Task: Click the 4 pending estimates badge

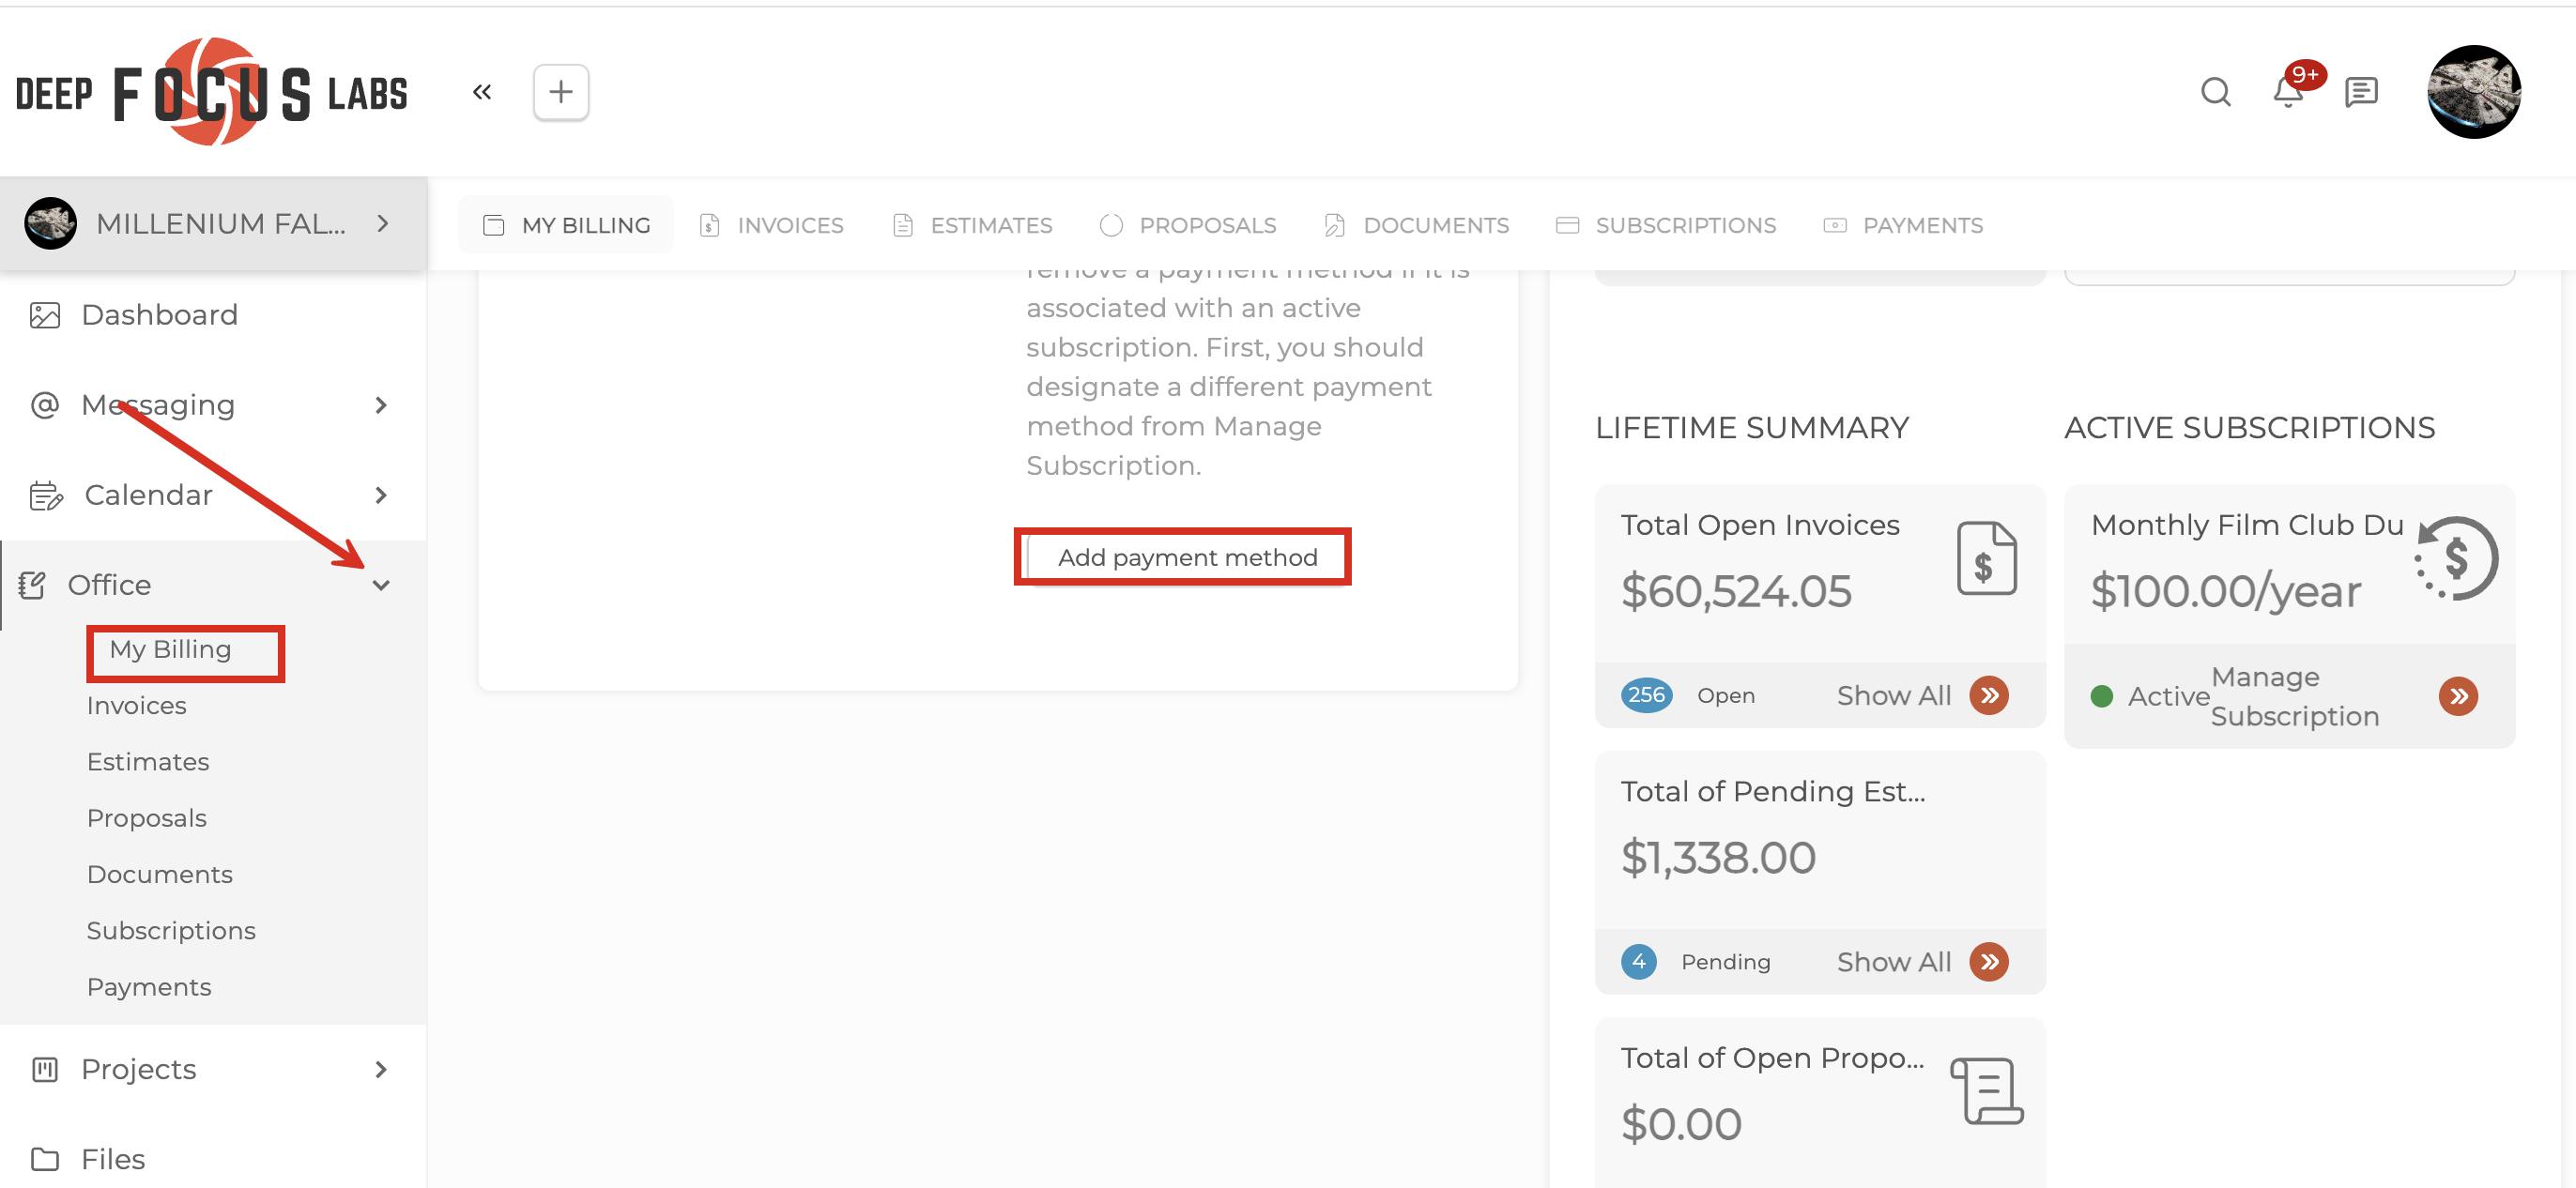Action: pyautogui.click(x=1638, y=962)
